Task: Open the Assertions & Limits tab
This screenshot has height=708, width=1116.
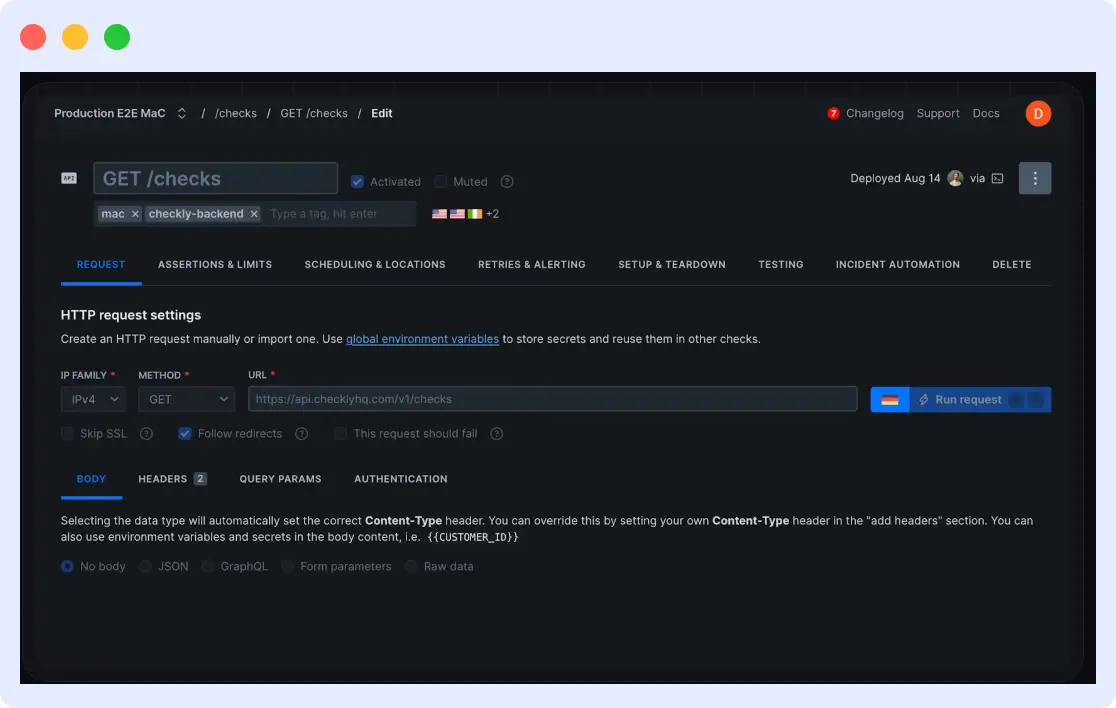Action: click(215, 264)
